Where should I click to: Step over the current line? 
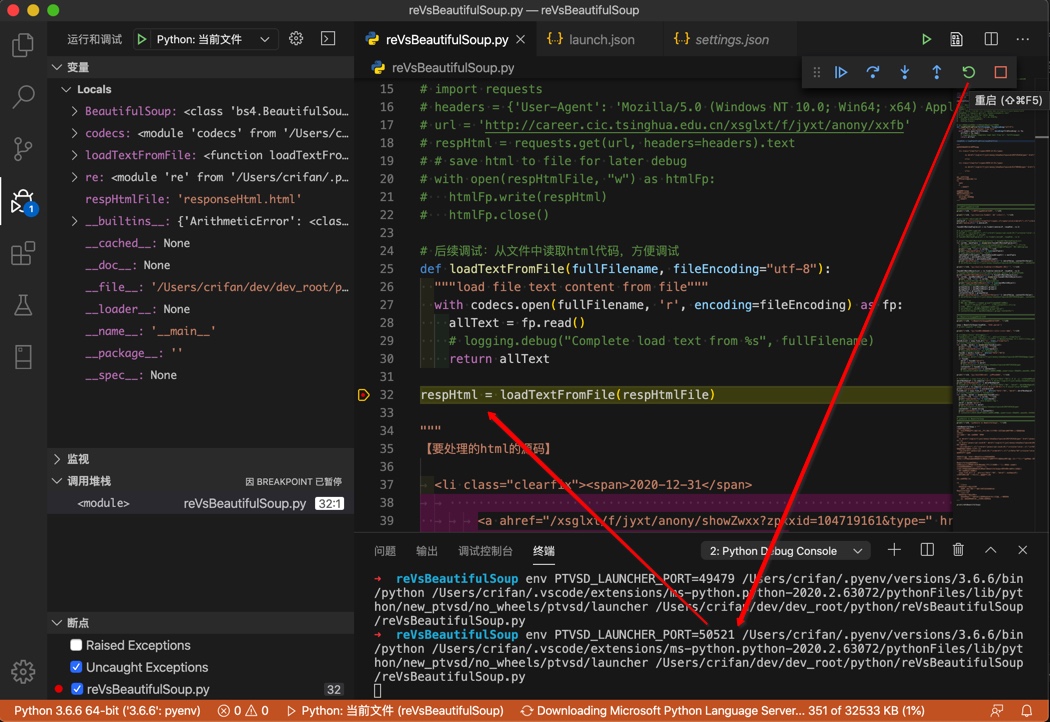click(873, 72)
